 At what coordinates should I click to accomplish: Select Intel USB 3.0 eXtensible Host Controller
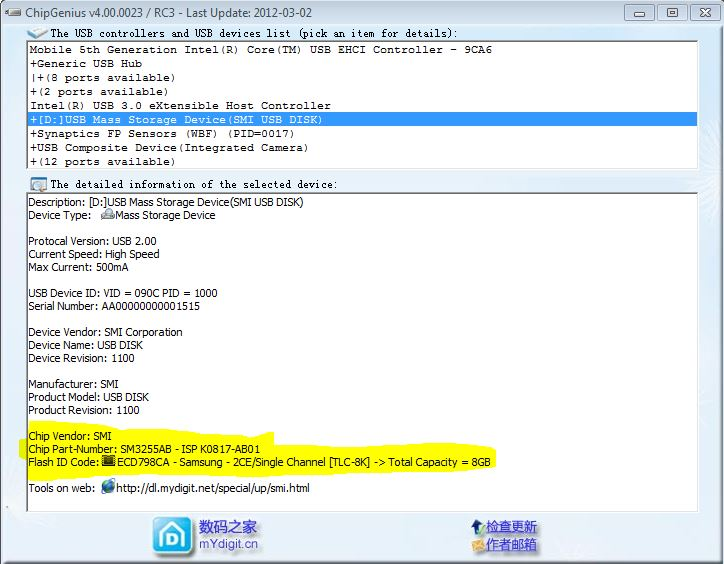(x=362, y=105)
